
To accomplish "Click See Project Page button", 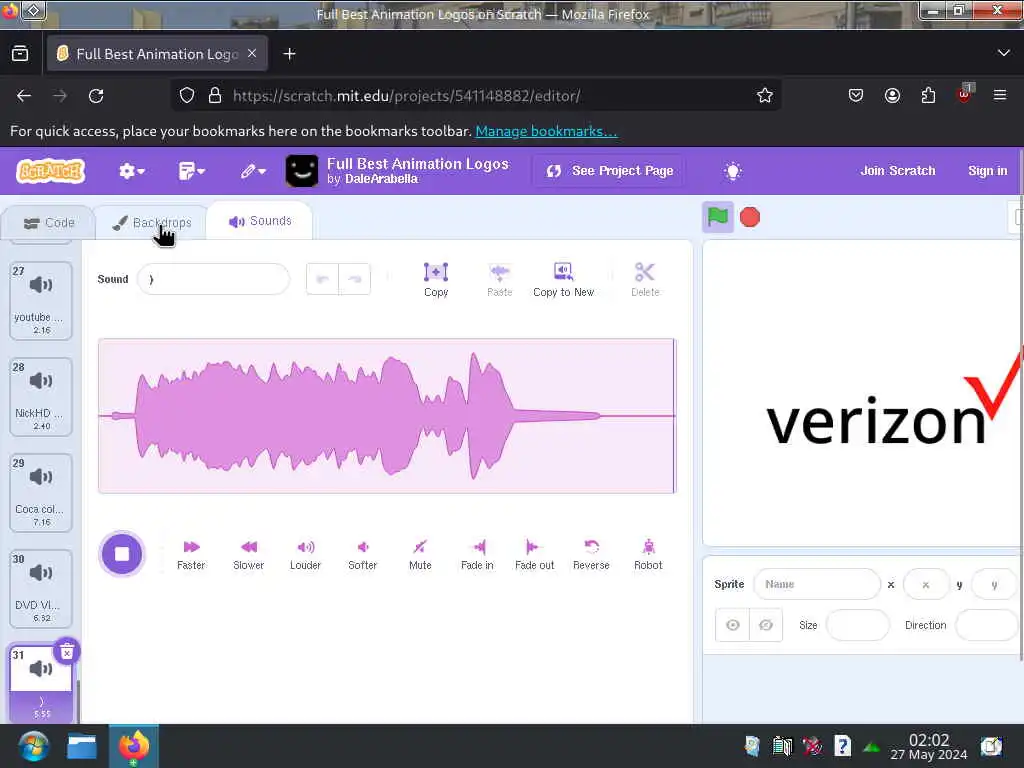I will point(609,171).
